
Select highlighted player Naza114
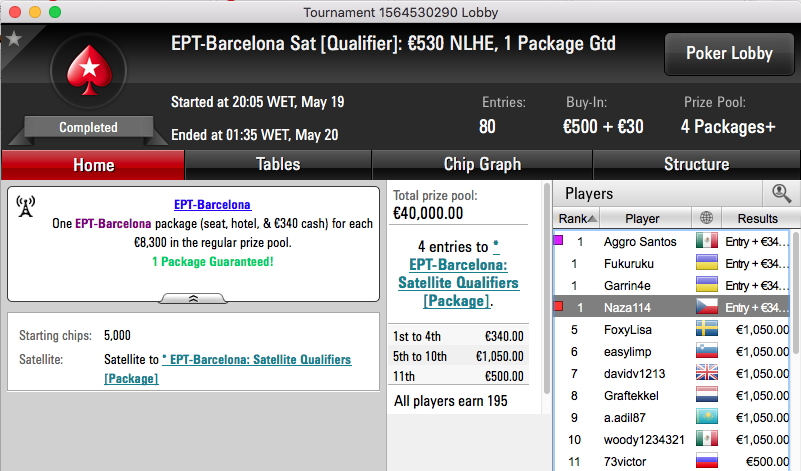[x=672, y=307]
